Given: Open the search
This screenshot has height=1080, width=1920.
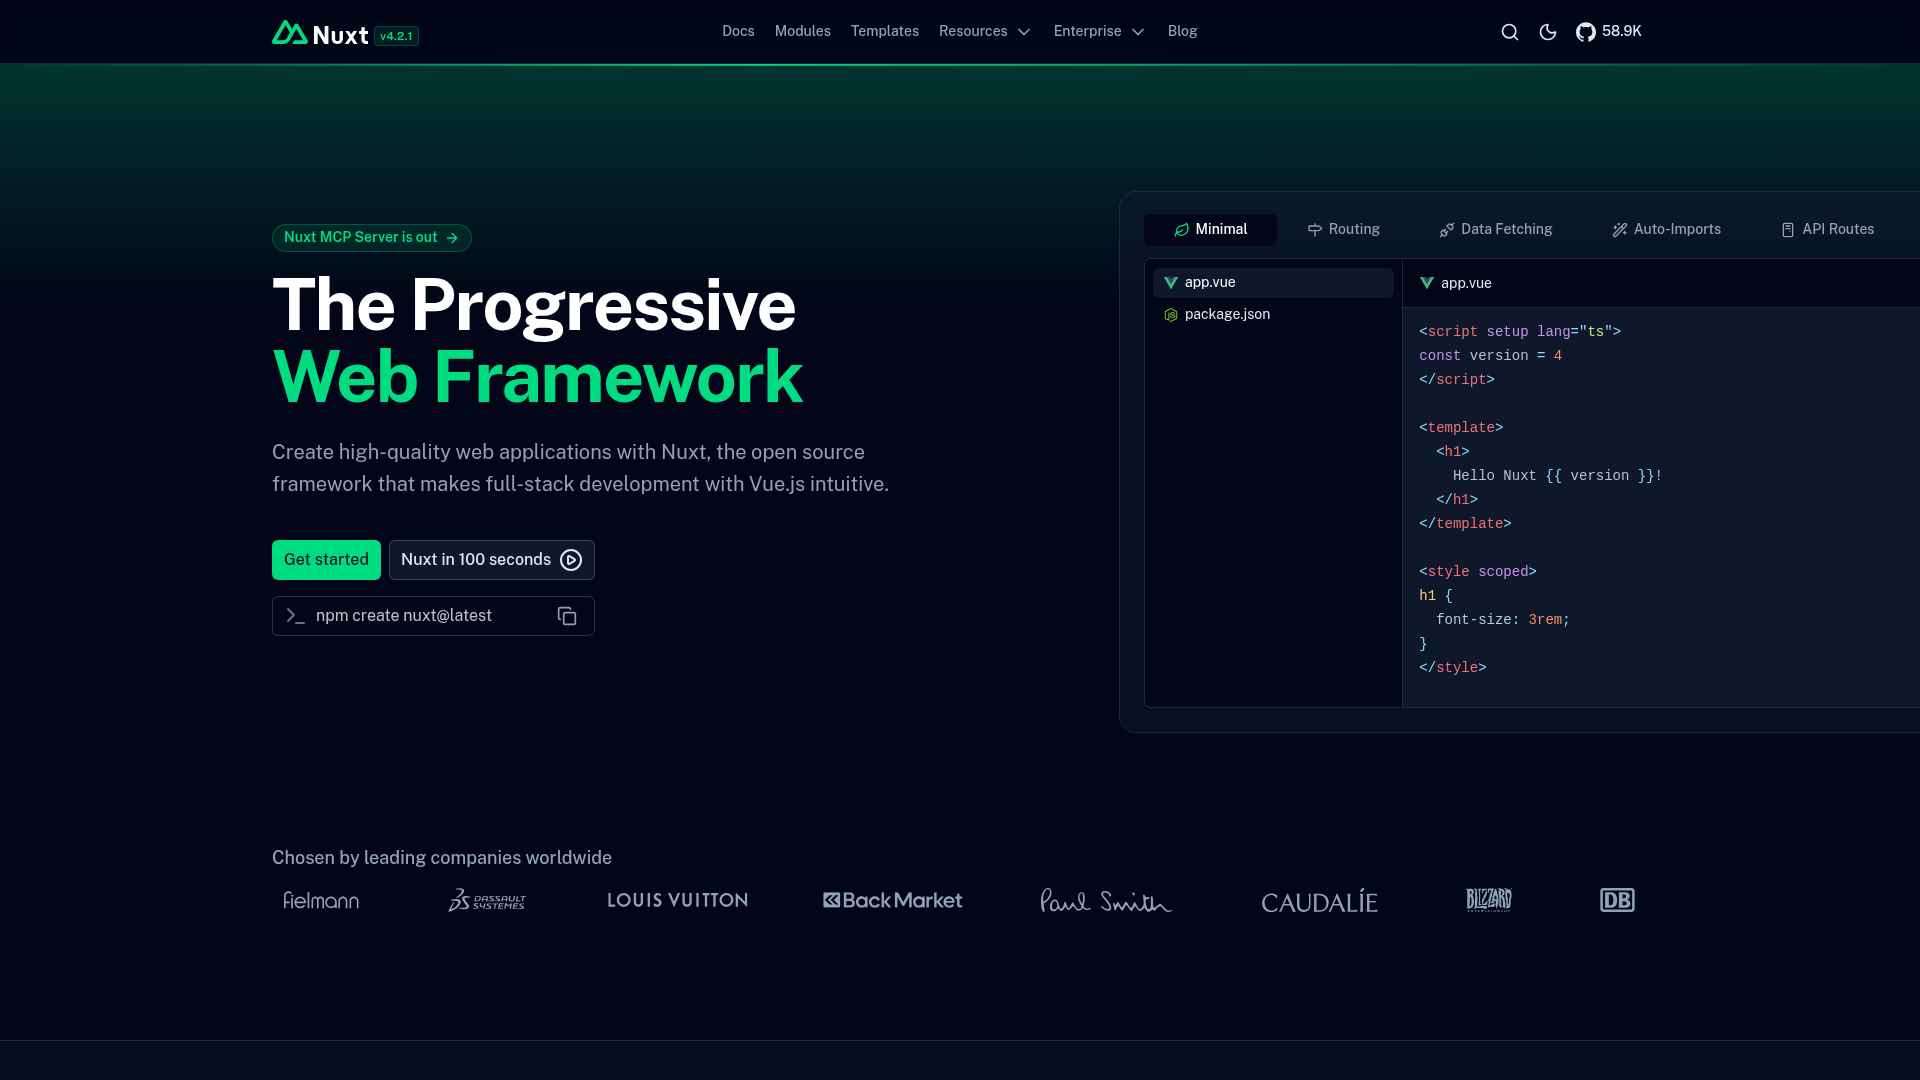Looking at the screenshot, I should pyautogui.click(x=1509, y=31).
